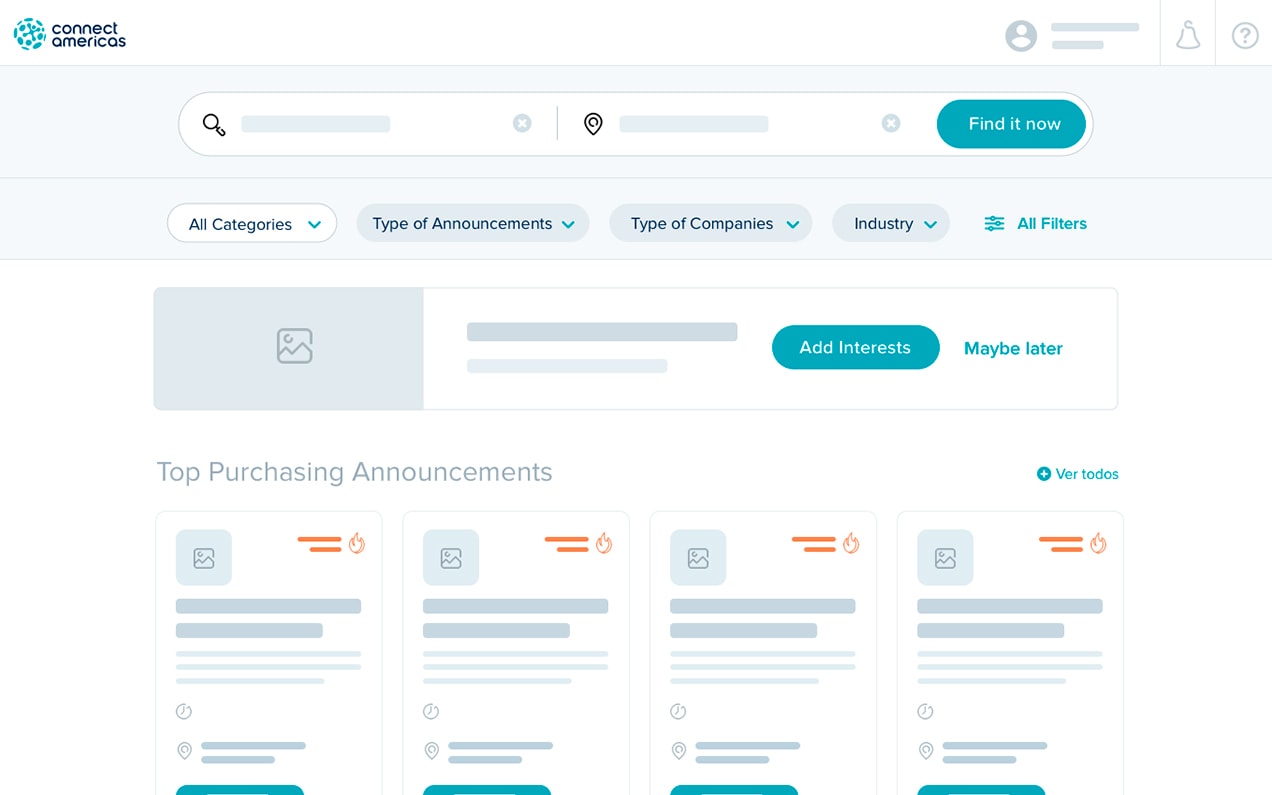This screenshot has width=1272, height=795.
Task: Click the help question mark icon
Action: [1244, 36]
